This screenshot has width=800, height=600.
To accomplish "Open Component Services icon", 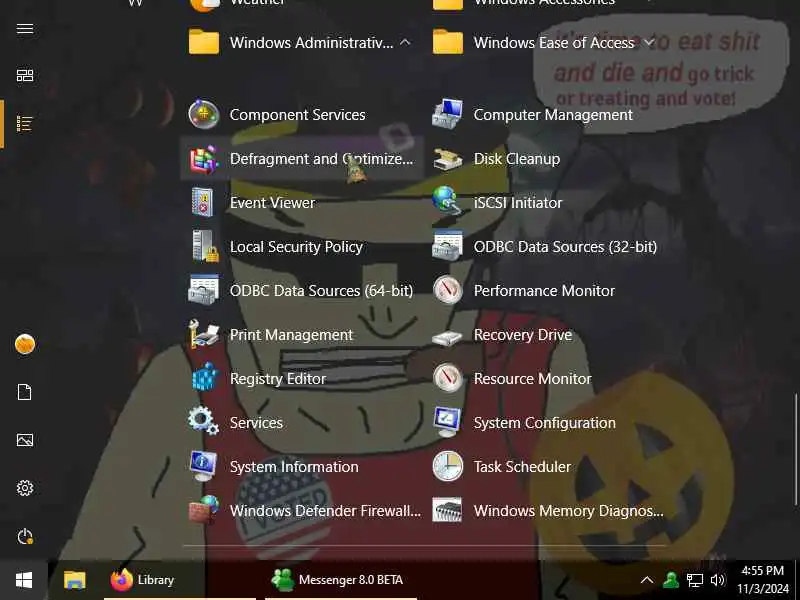I will click(x=204, y=115).
